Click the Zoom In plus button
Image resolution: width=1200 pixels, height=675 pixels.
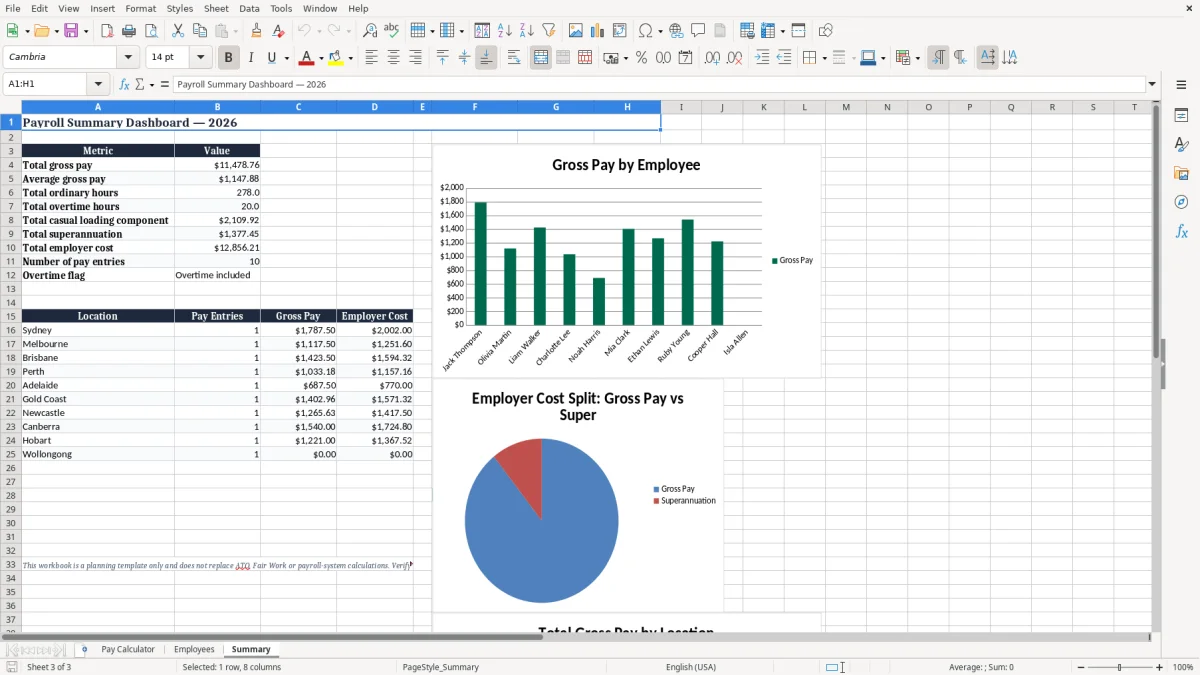(1160, 667)
